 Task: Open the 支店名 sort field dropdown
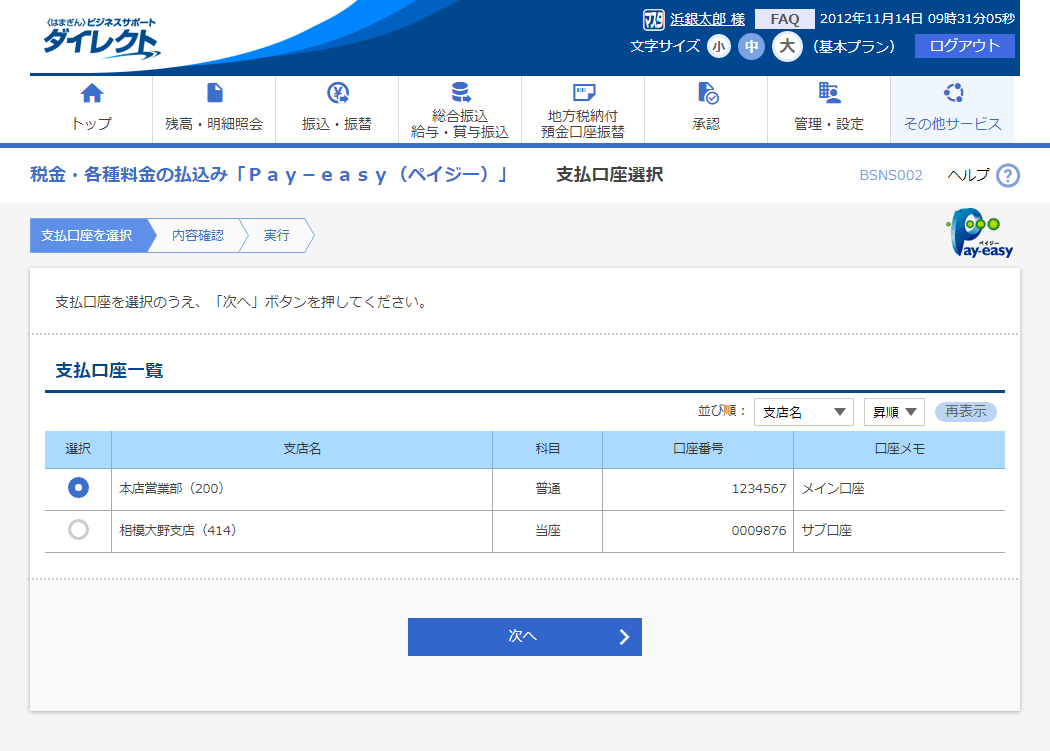tap(803, 412)
